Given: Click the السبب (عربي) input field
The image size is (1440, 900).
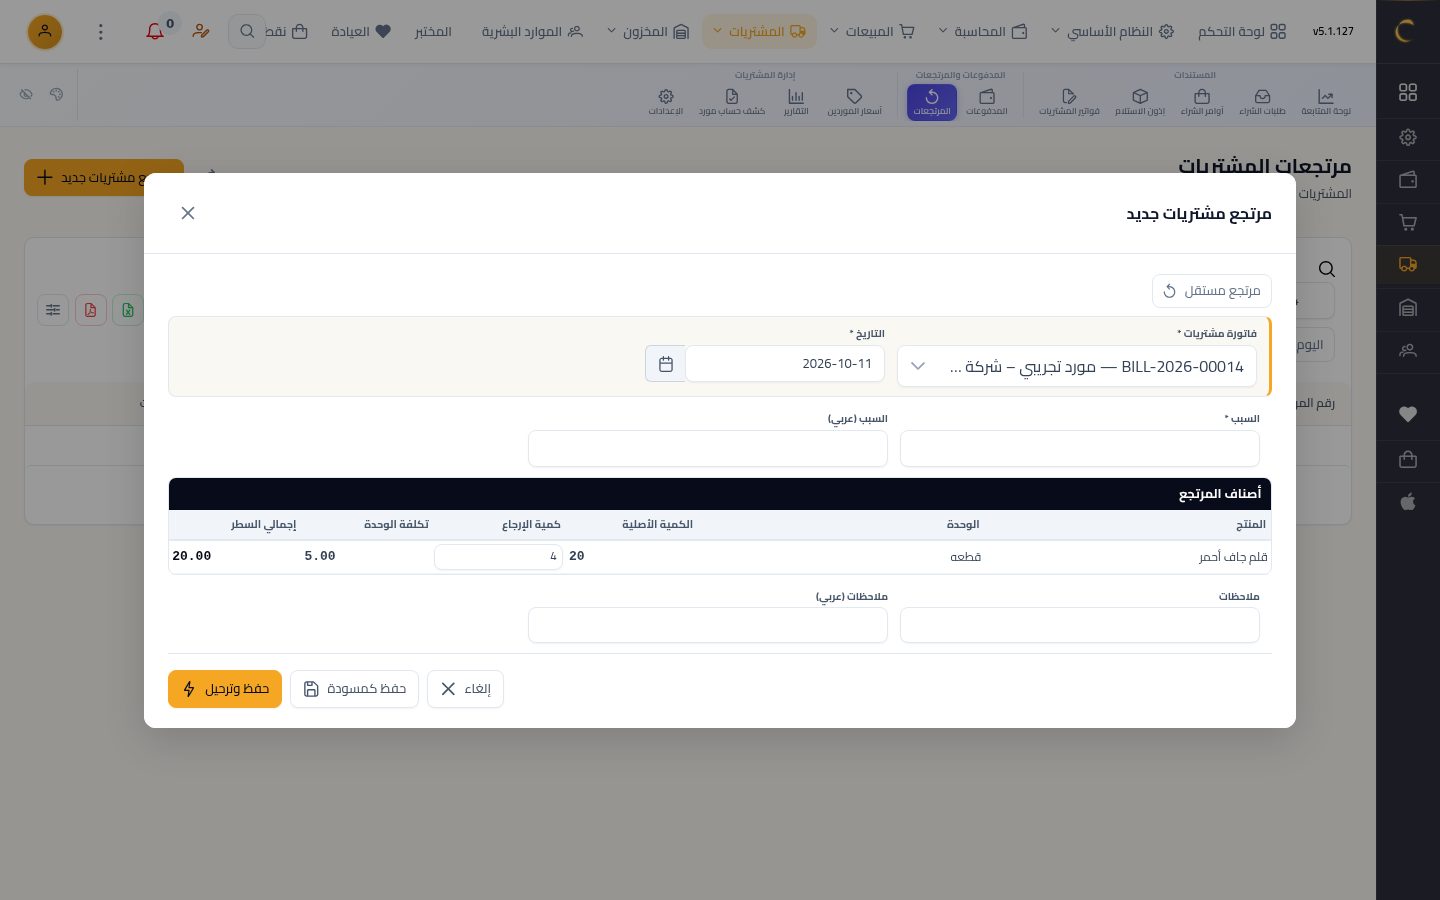Looking at the screenshot, I should [x=708, y=449].
